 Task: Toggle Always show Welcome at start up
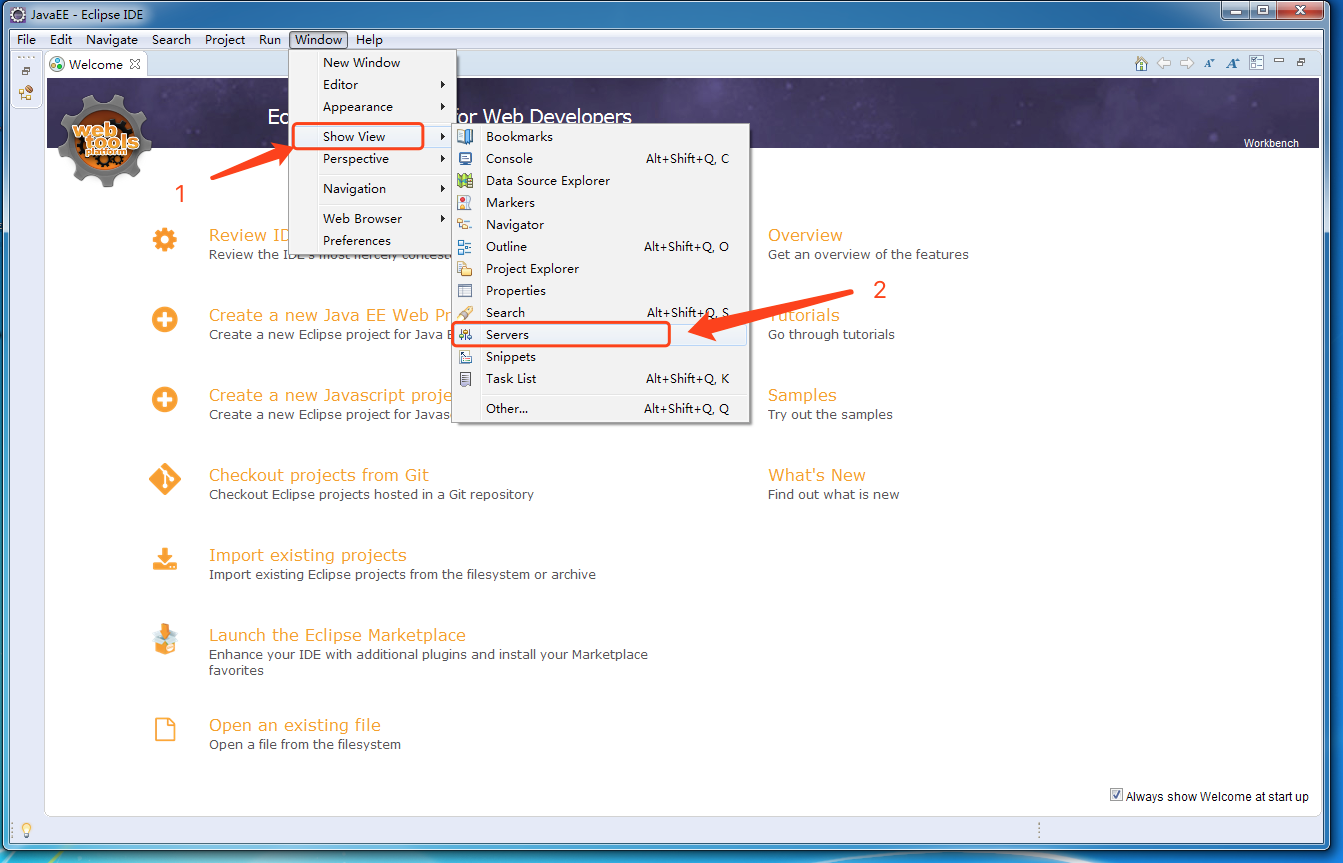(x=1116, y=795)
